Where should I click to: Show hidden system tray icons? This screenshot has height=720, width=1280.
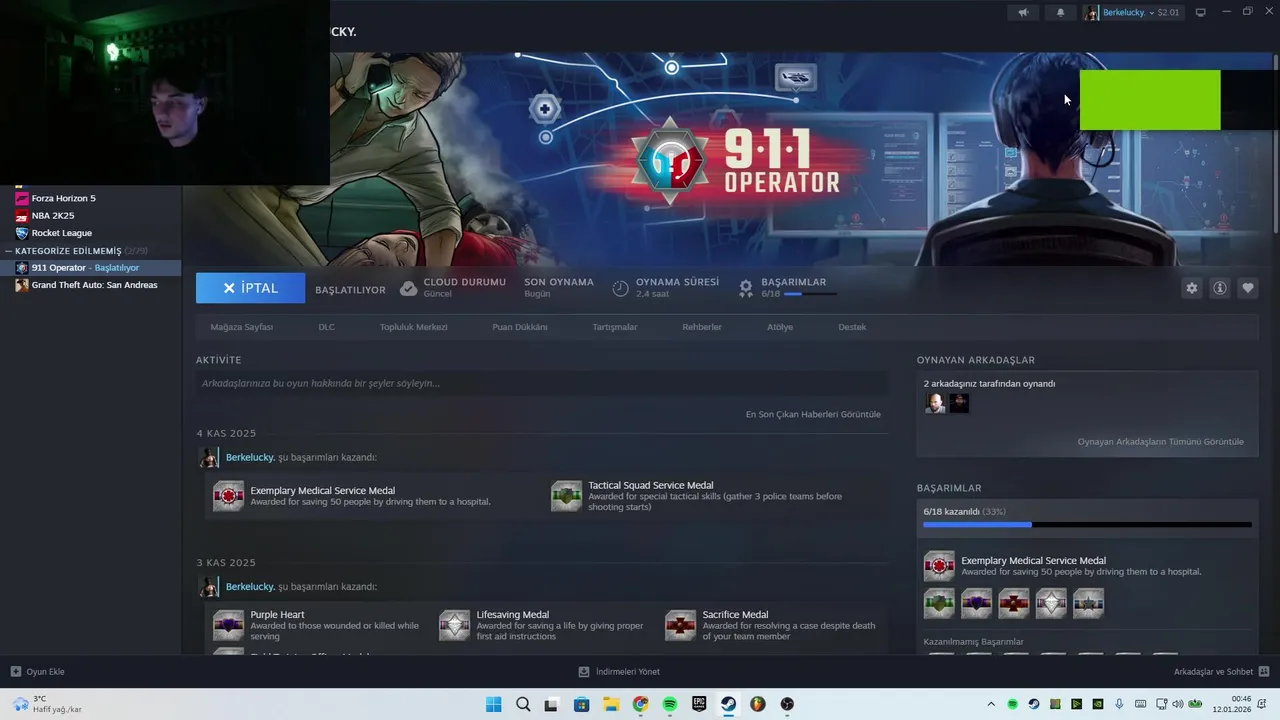coord(991,704)
